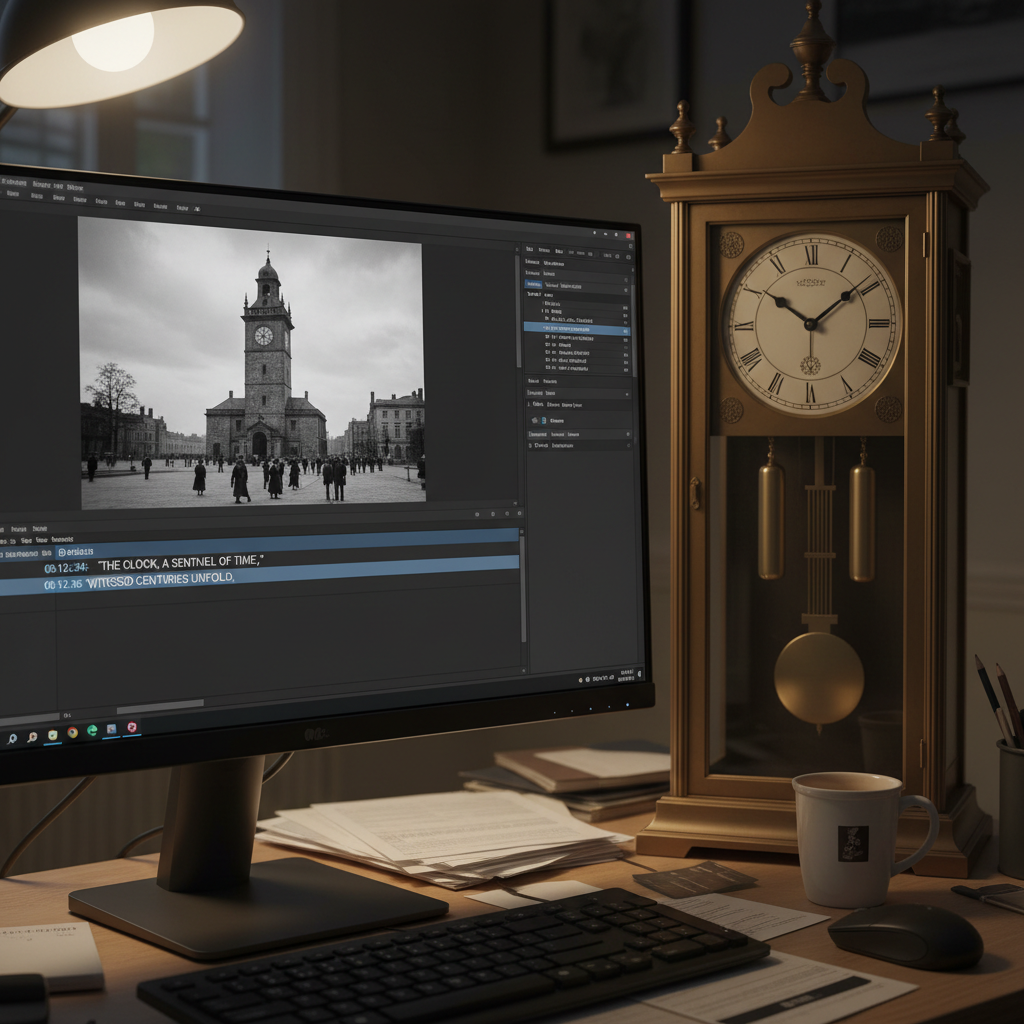Screen dimensions: 1024x1024
Task: Click the Windows taskbar search magnifier icon
Action: [12, 739]
